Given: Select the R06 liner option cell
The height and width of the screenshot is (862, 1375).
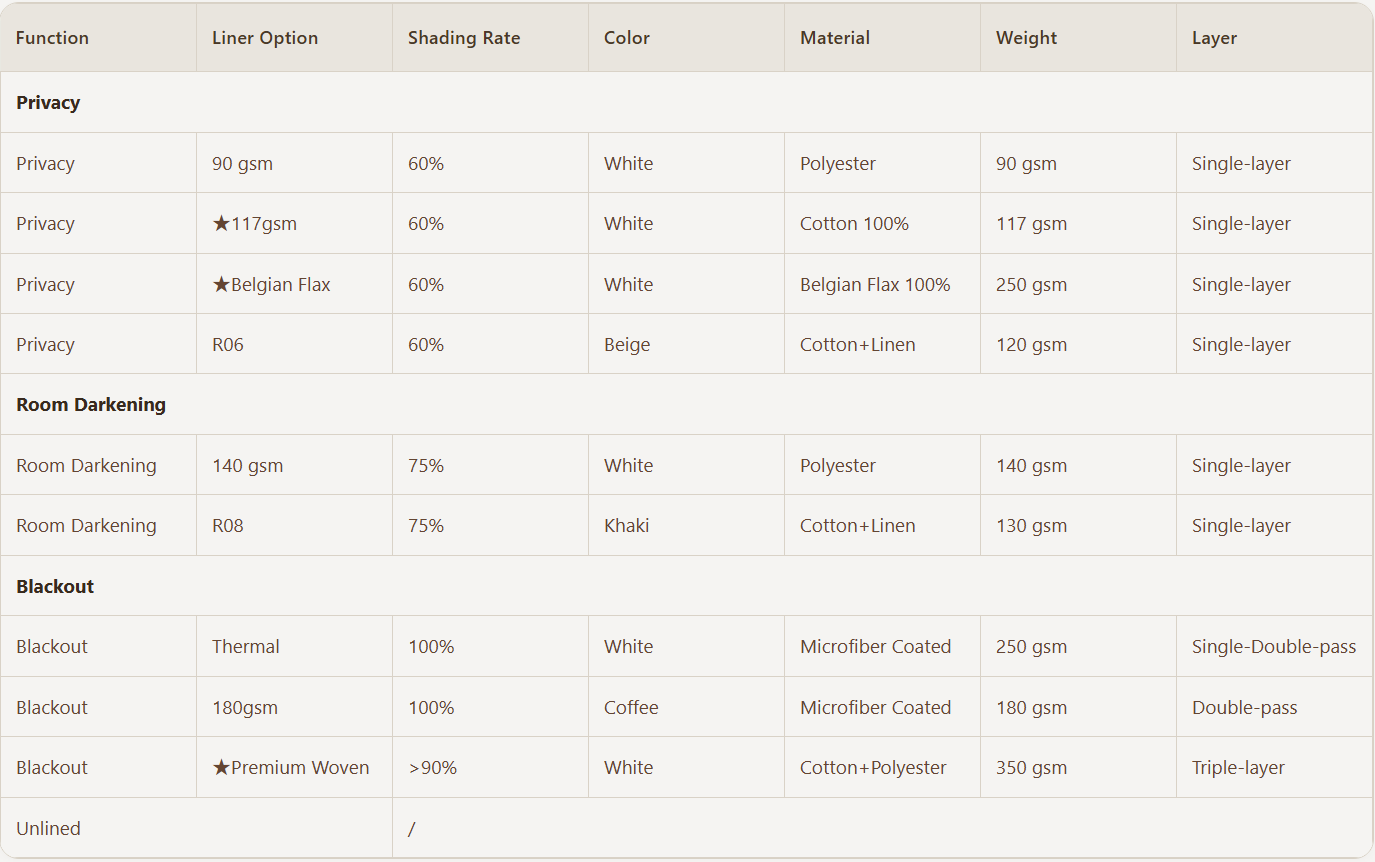Looking at the screenshot, I should tap(294, 344).
